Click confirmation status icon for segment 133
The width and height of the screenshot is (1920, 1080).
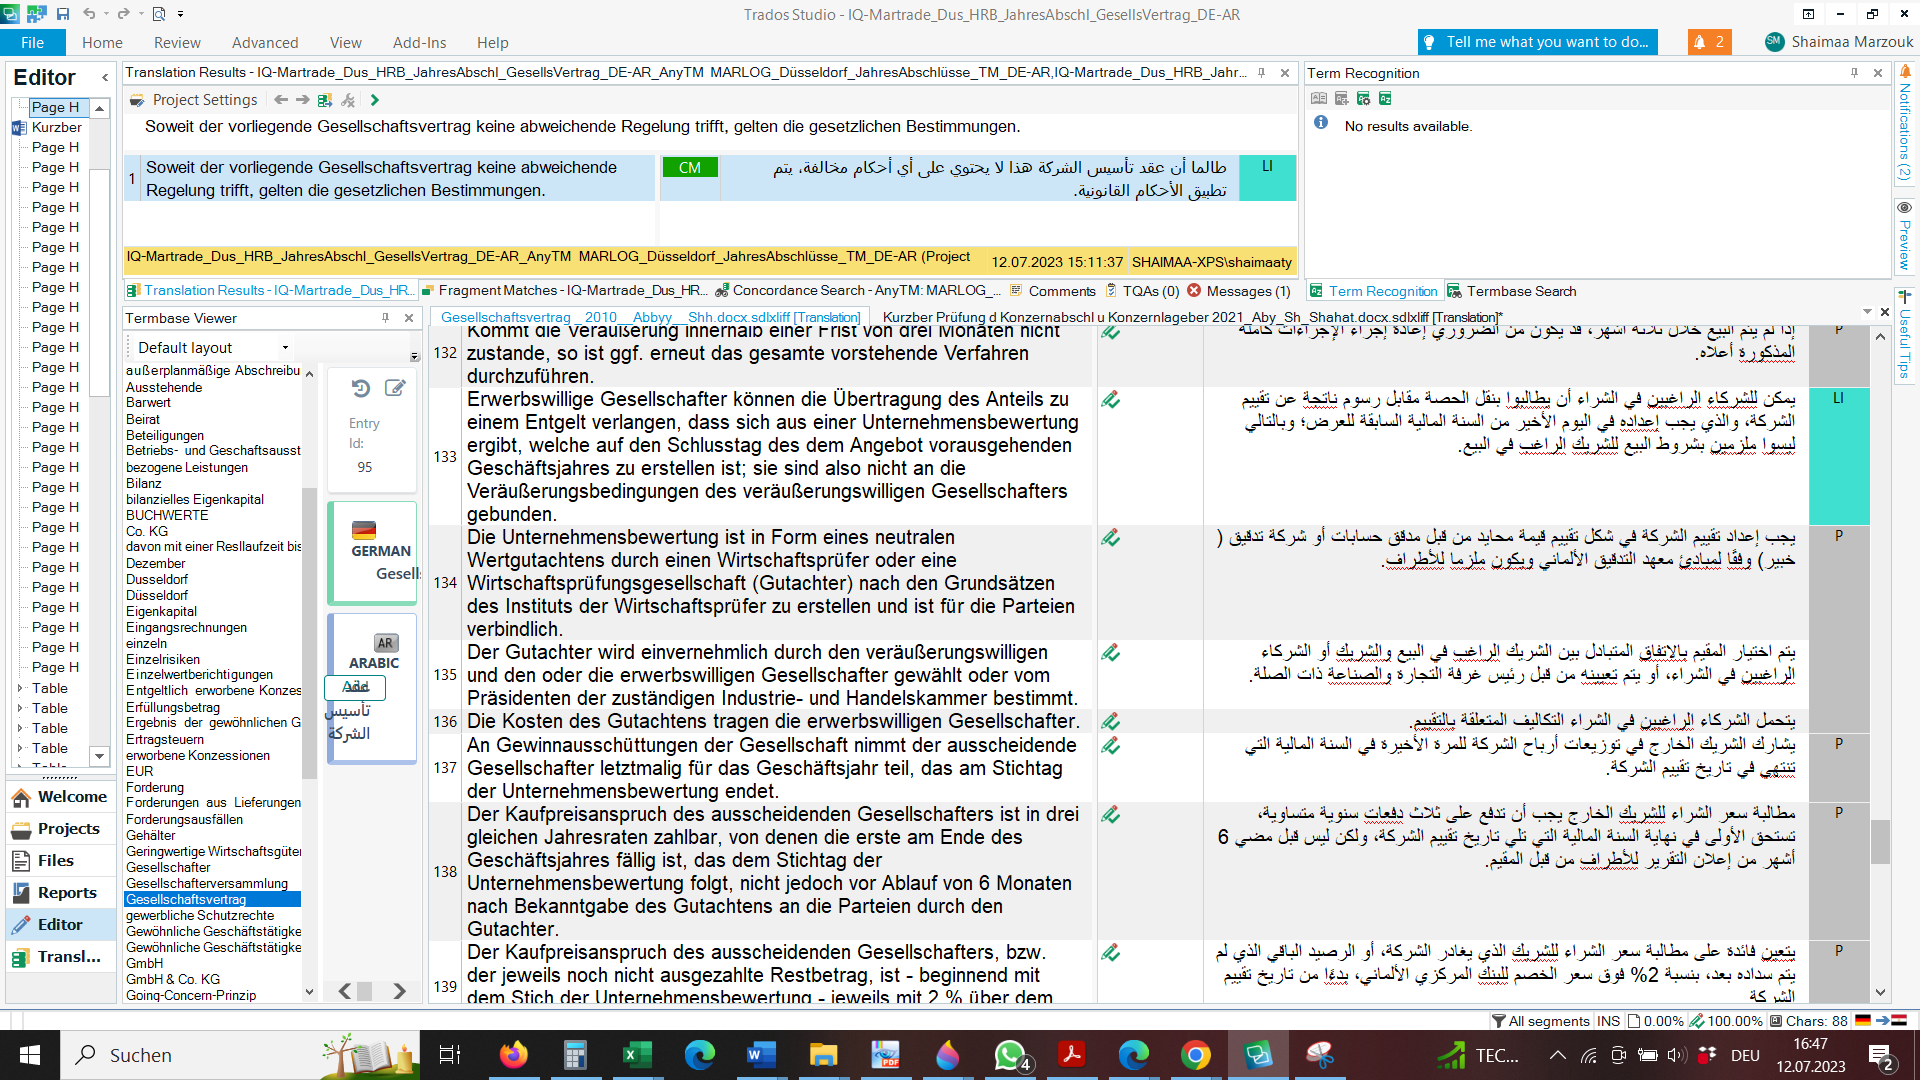1110,400
